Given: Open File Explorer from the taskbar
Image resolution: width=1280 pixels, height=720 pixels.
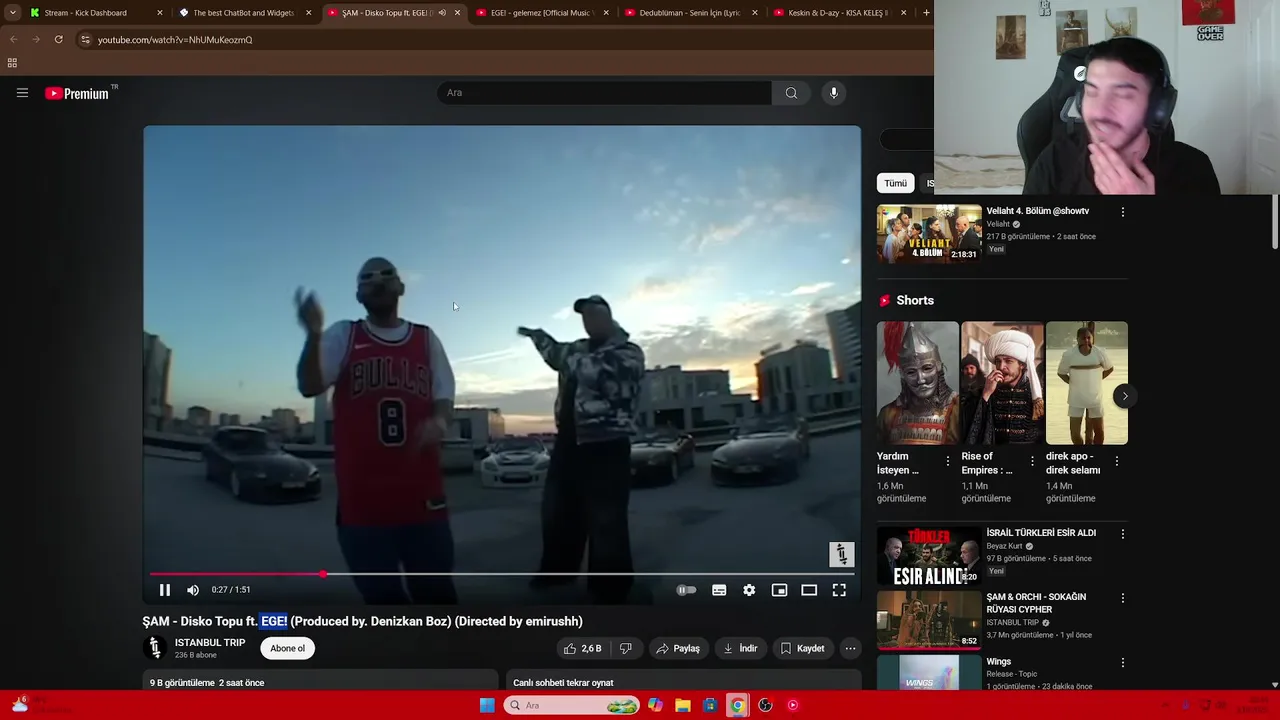Looking at the screenshot, I should click(x=683, y=705).
